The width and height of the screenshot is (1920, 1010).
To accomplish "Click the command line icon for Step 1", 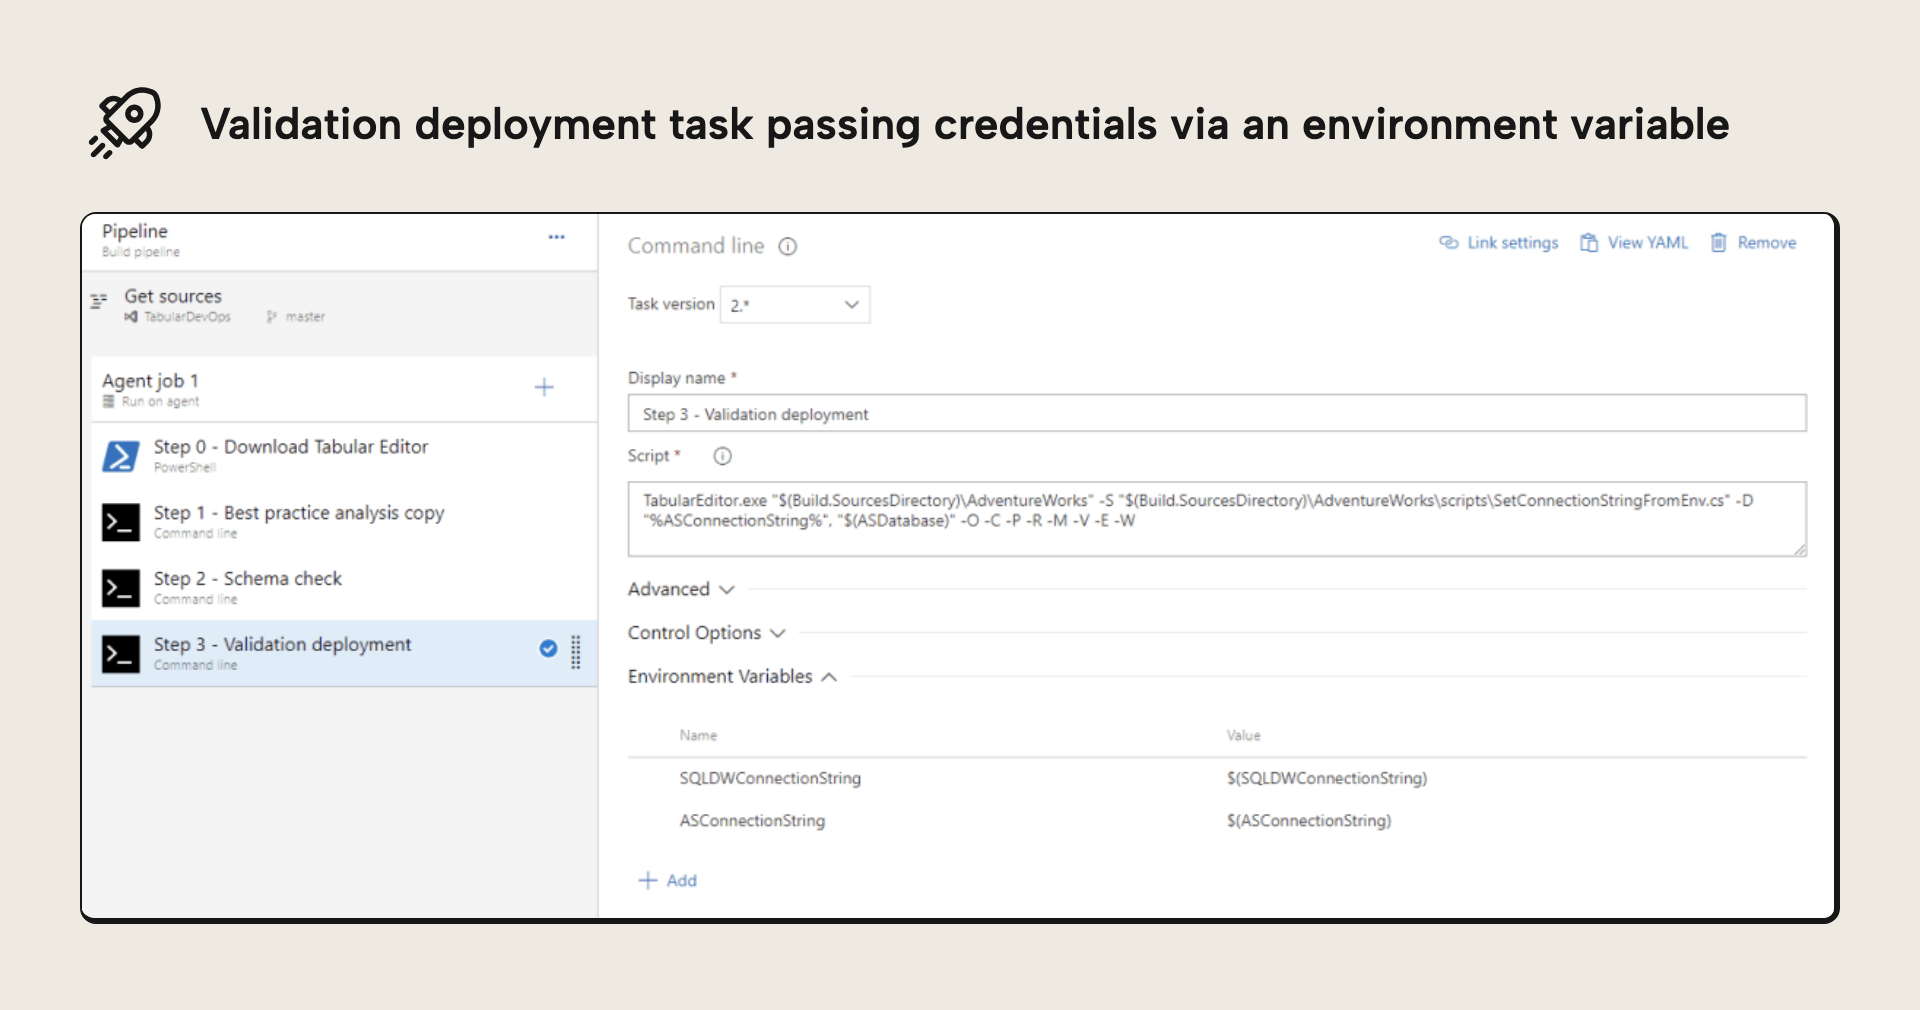I will [121, 522].
